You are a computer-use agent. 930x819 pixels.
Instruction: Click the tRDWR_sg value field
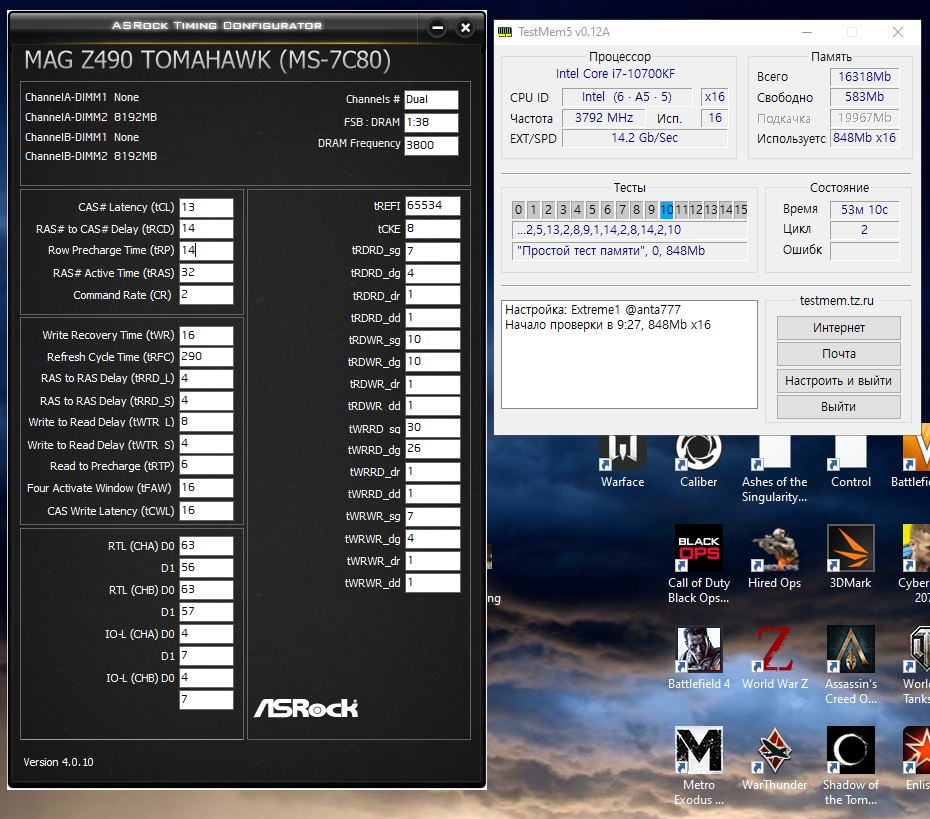(x=432, y=340)
